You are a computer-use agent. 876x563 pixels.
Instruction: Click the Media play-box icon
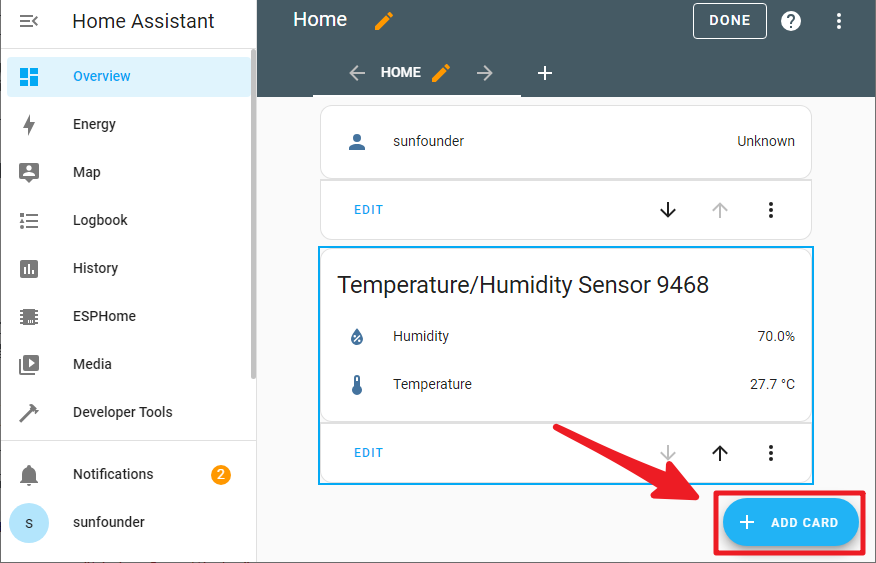[28, 365]
